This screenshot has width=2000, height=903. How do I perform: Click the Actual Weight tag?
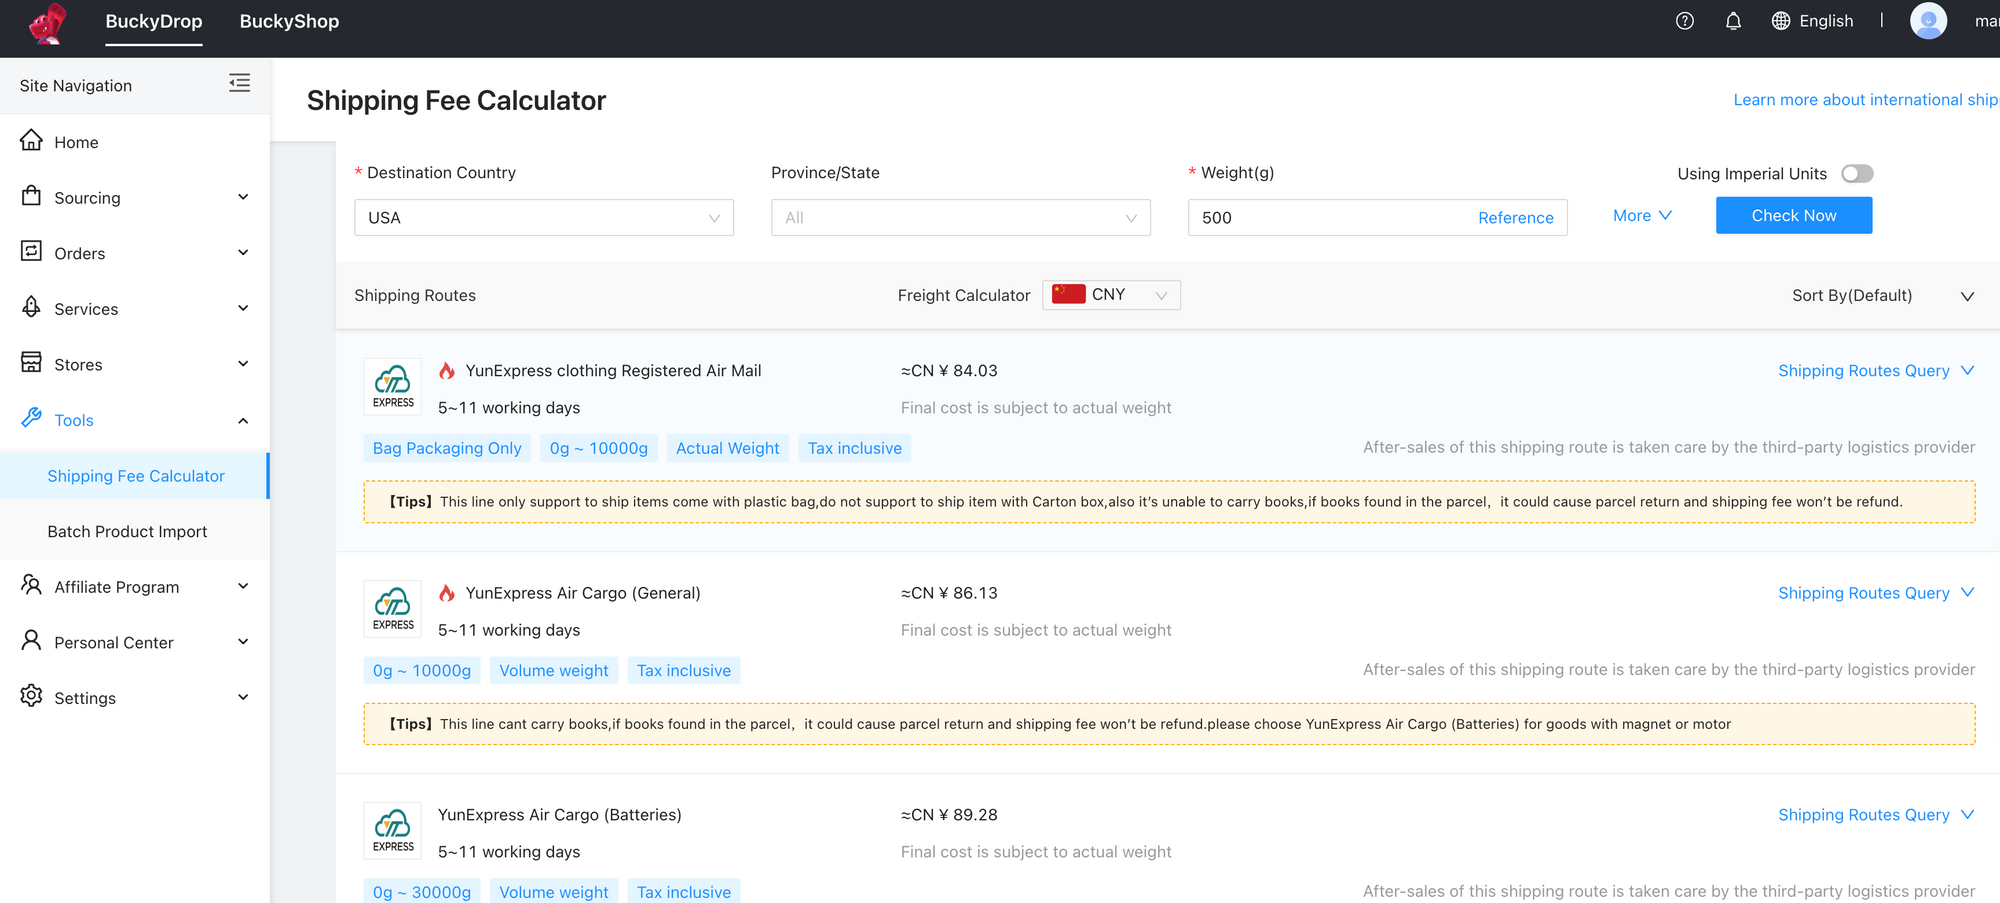[727, 448]
